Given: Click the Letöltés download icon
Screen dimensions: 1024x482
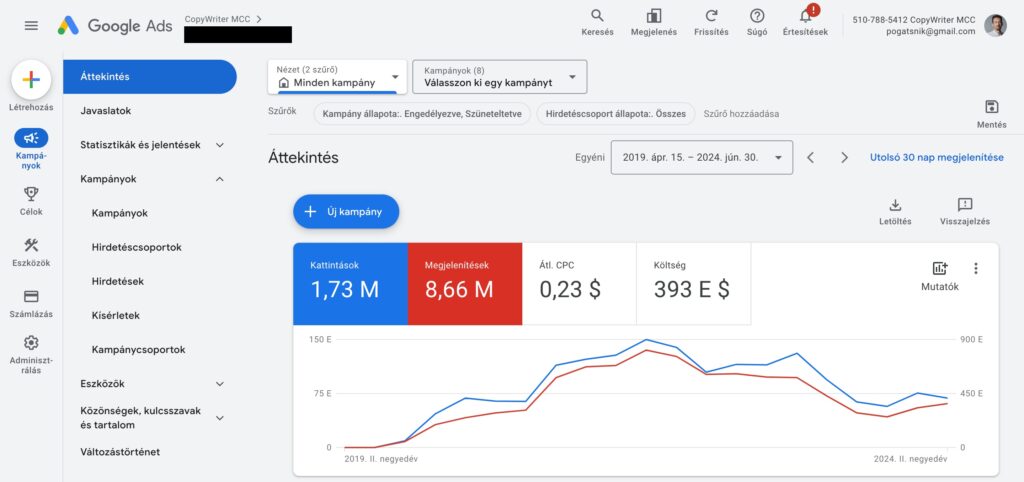Looking at the screenshot, I should pyautogui.click(x=895, y=205).
